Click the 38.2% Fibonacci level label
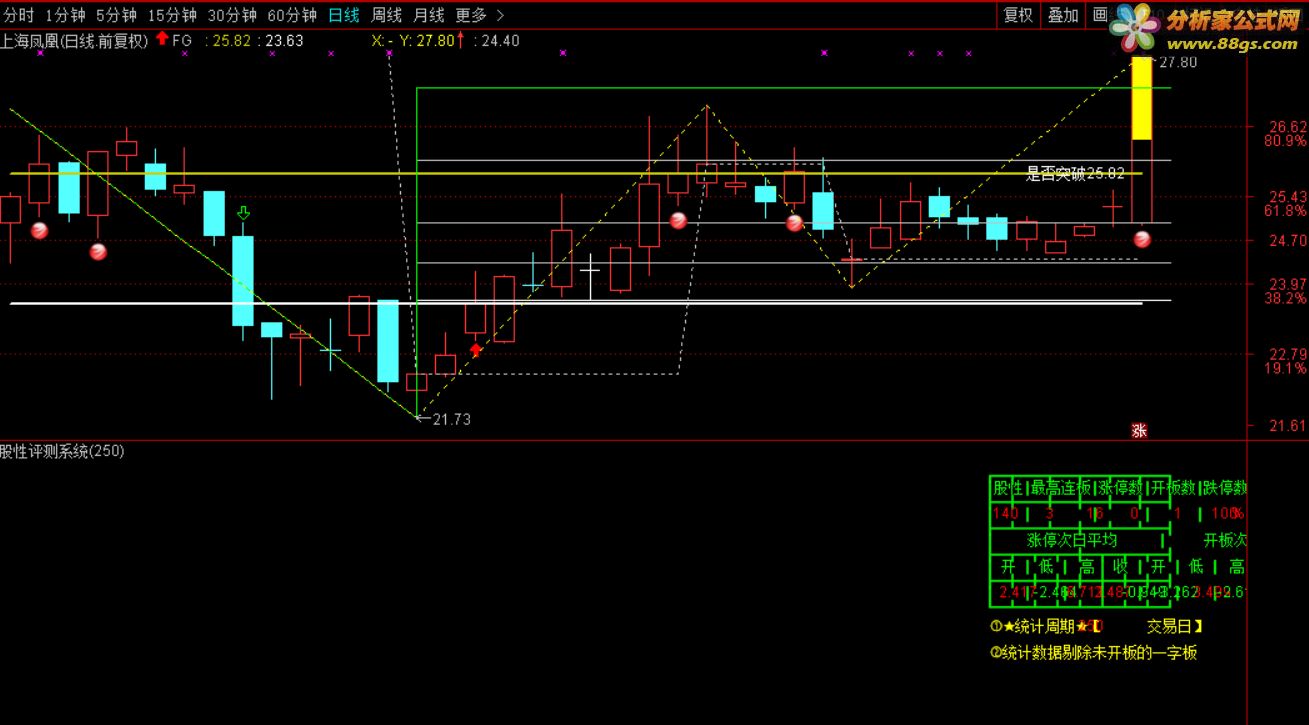Image resolution: width=1309 pixels, height=725 pixels. point(1285,298)
